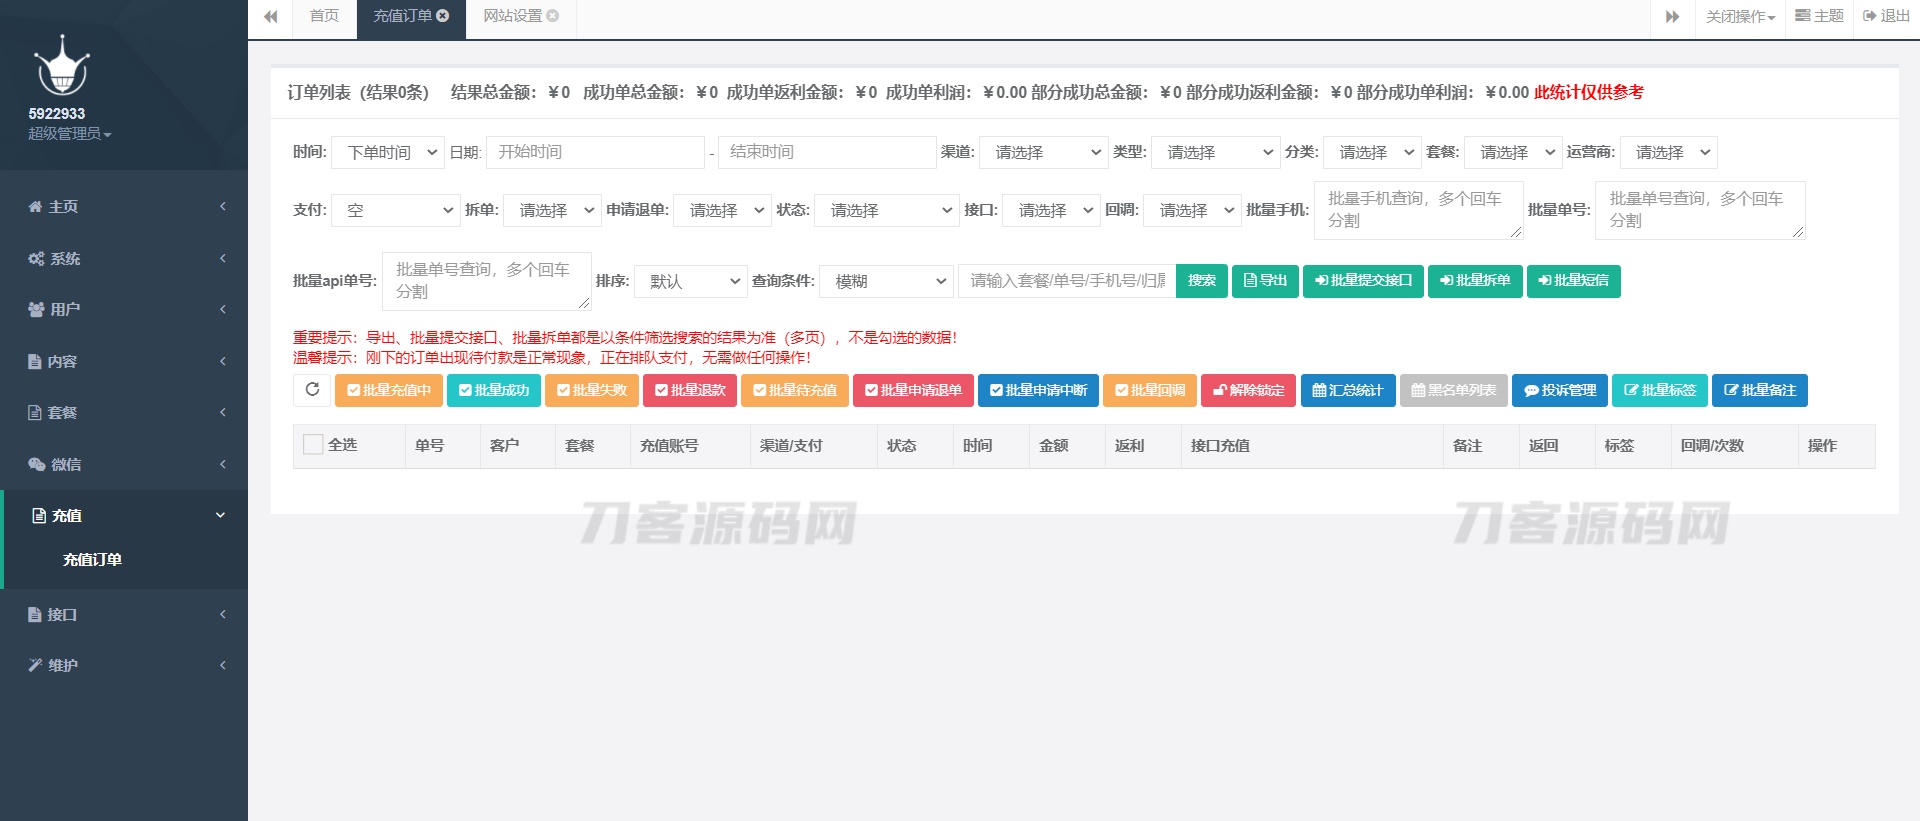The width and height of the screenshot is (1920, 821).
Task: Close the 网站设置 tab using its x icon
Action: click(x=553, y=16)
